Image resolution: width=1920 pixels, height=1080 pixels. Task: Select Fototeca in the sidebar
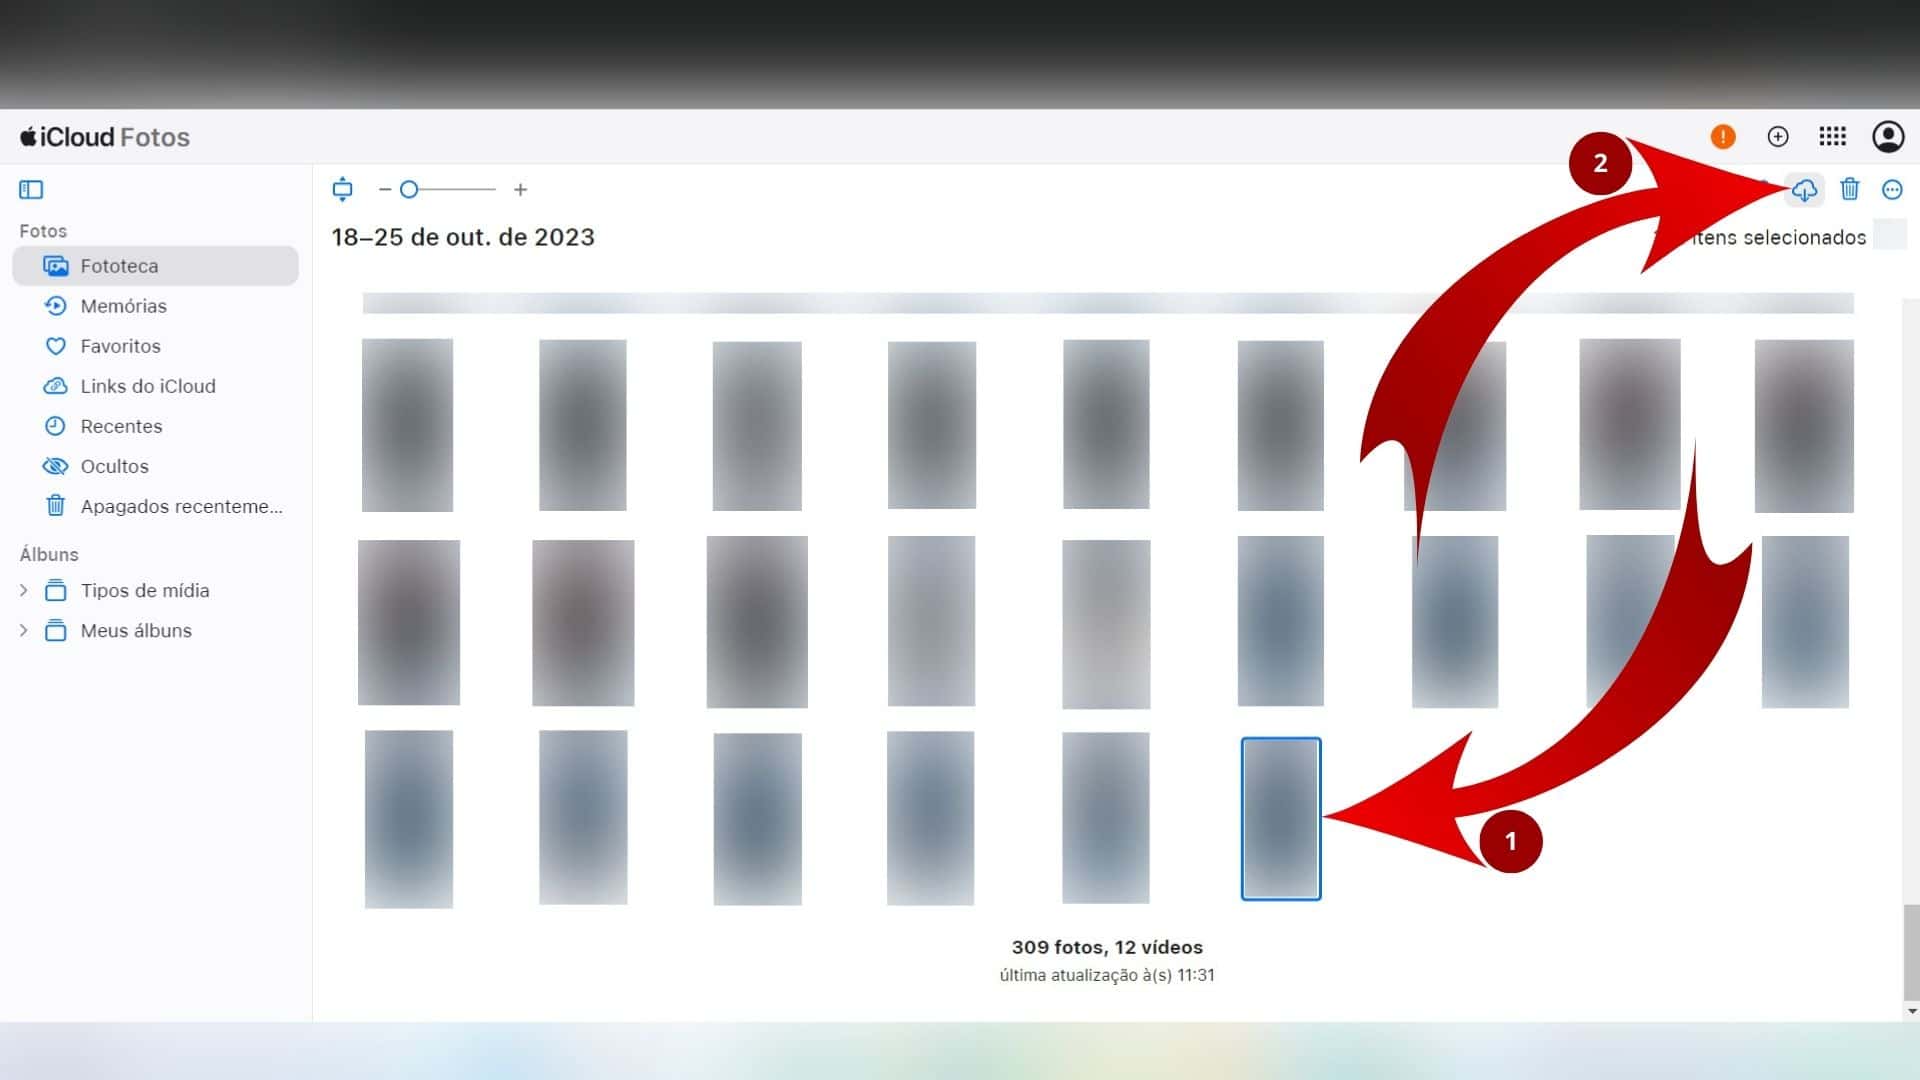(155, 266)
